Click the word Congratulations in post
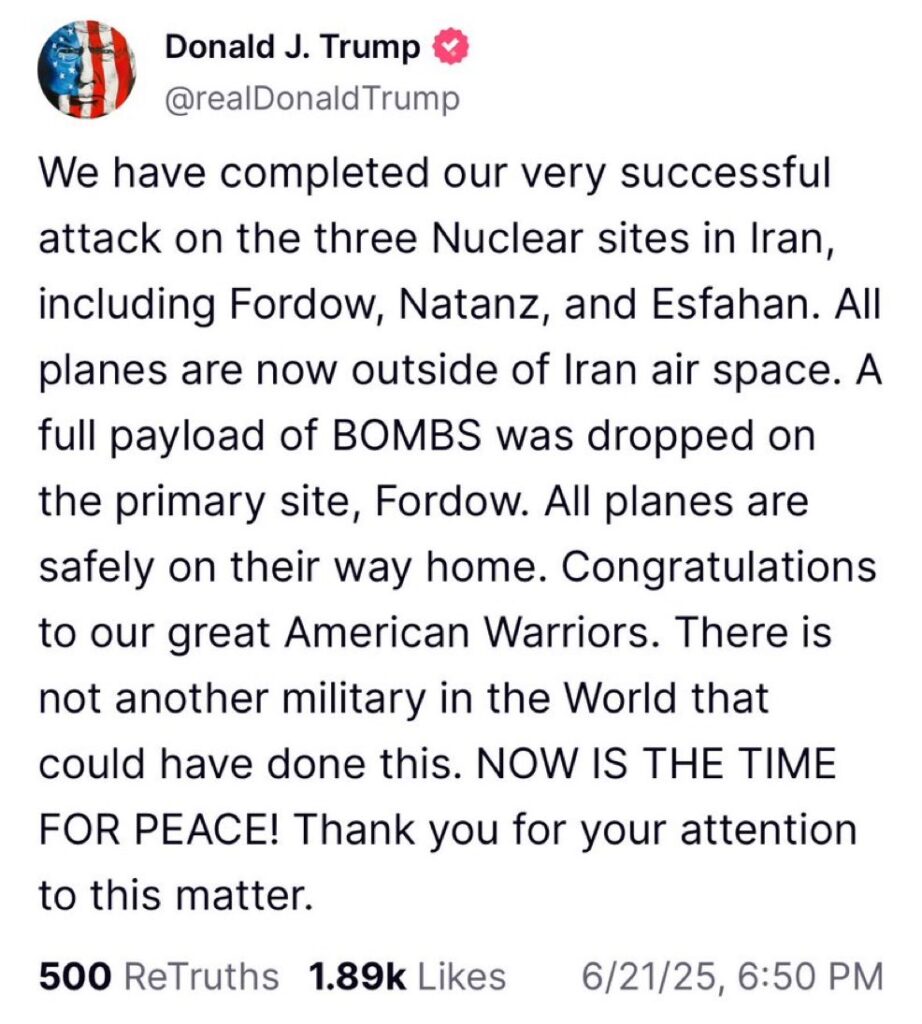This screenshot has height=1024, width=922. pos(718,567)
